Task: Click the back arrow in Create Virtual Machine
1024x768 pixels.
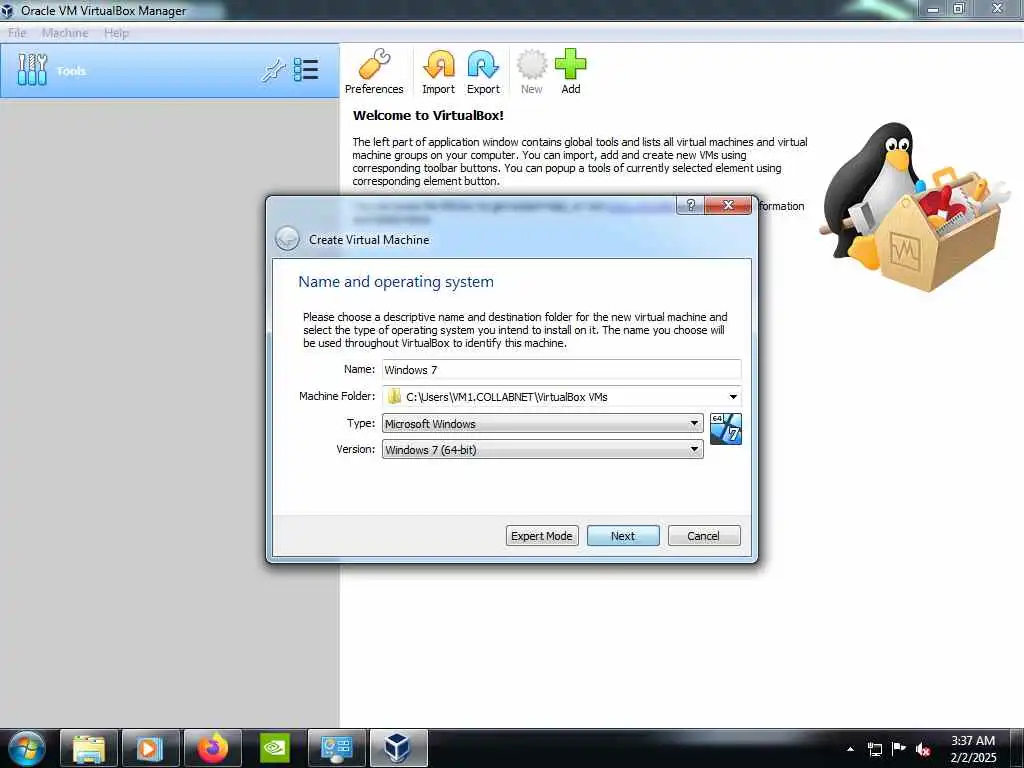Action: coord(287,239)
